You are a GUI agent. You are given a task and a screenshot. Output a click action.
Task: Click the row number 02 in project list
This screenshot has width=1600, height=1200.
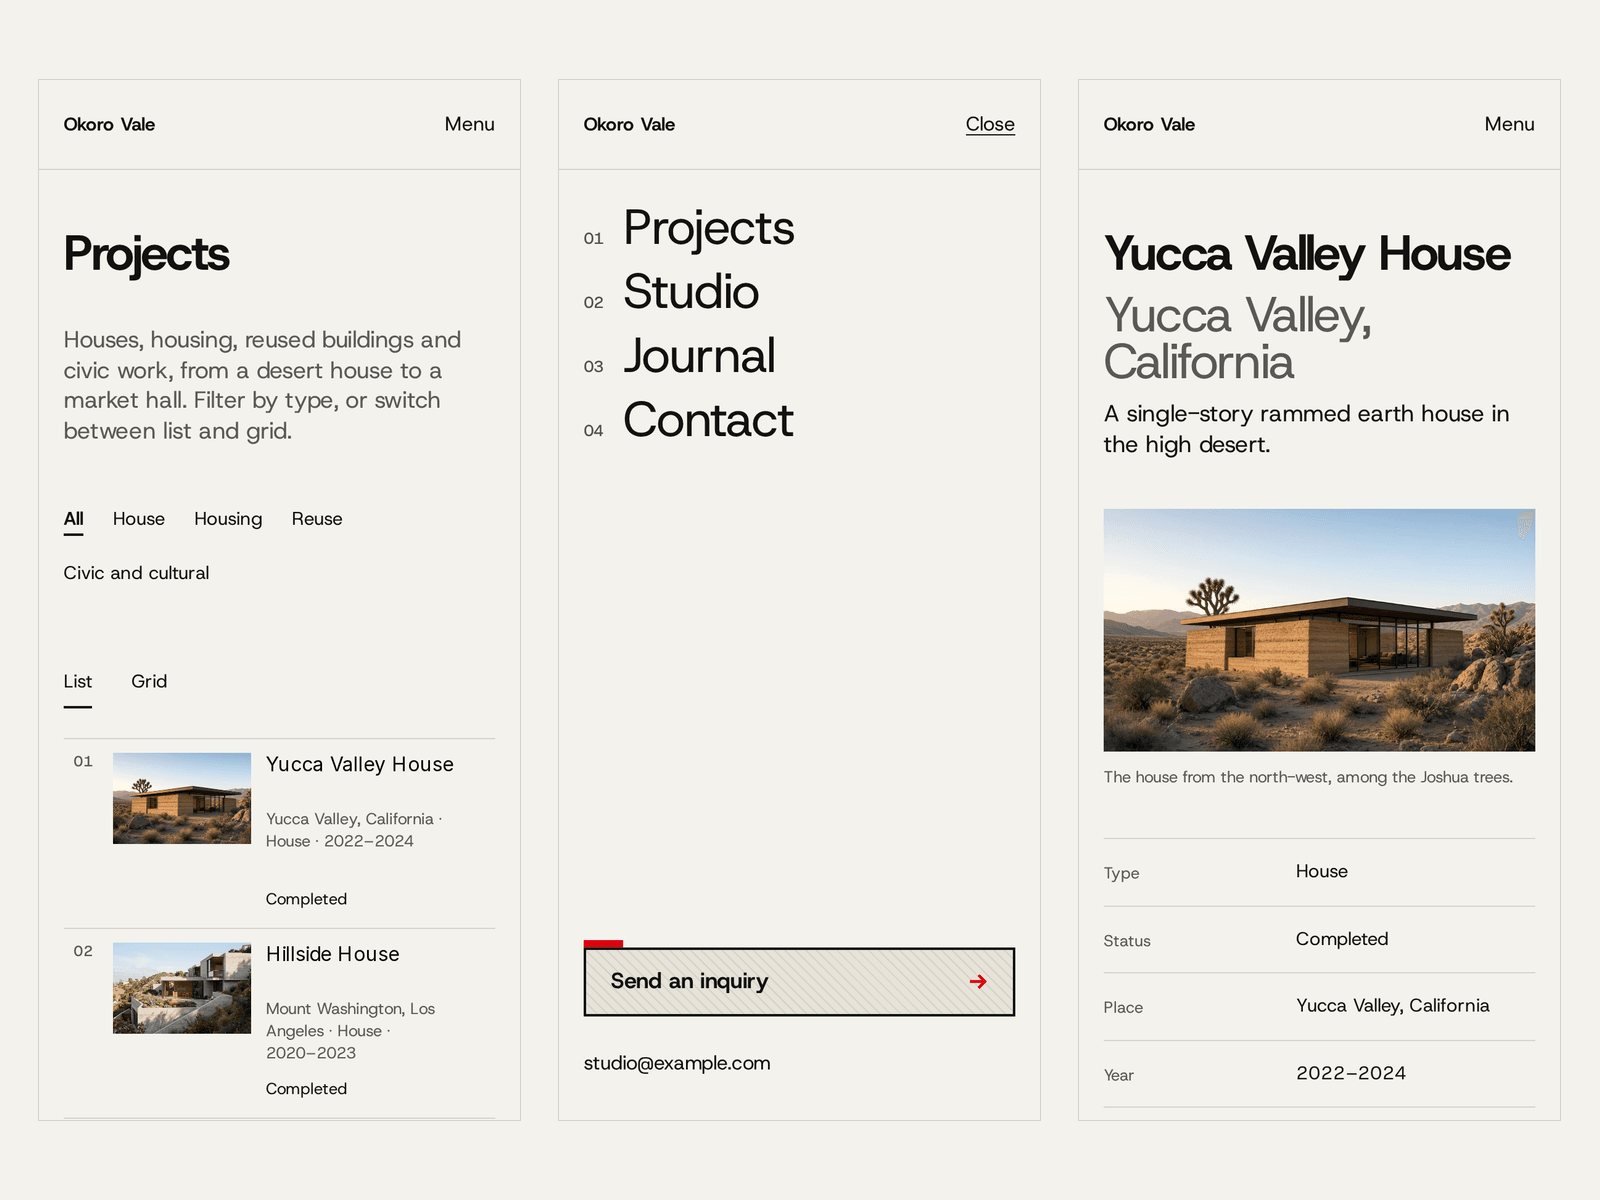83,951
